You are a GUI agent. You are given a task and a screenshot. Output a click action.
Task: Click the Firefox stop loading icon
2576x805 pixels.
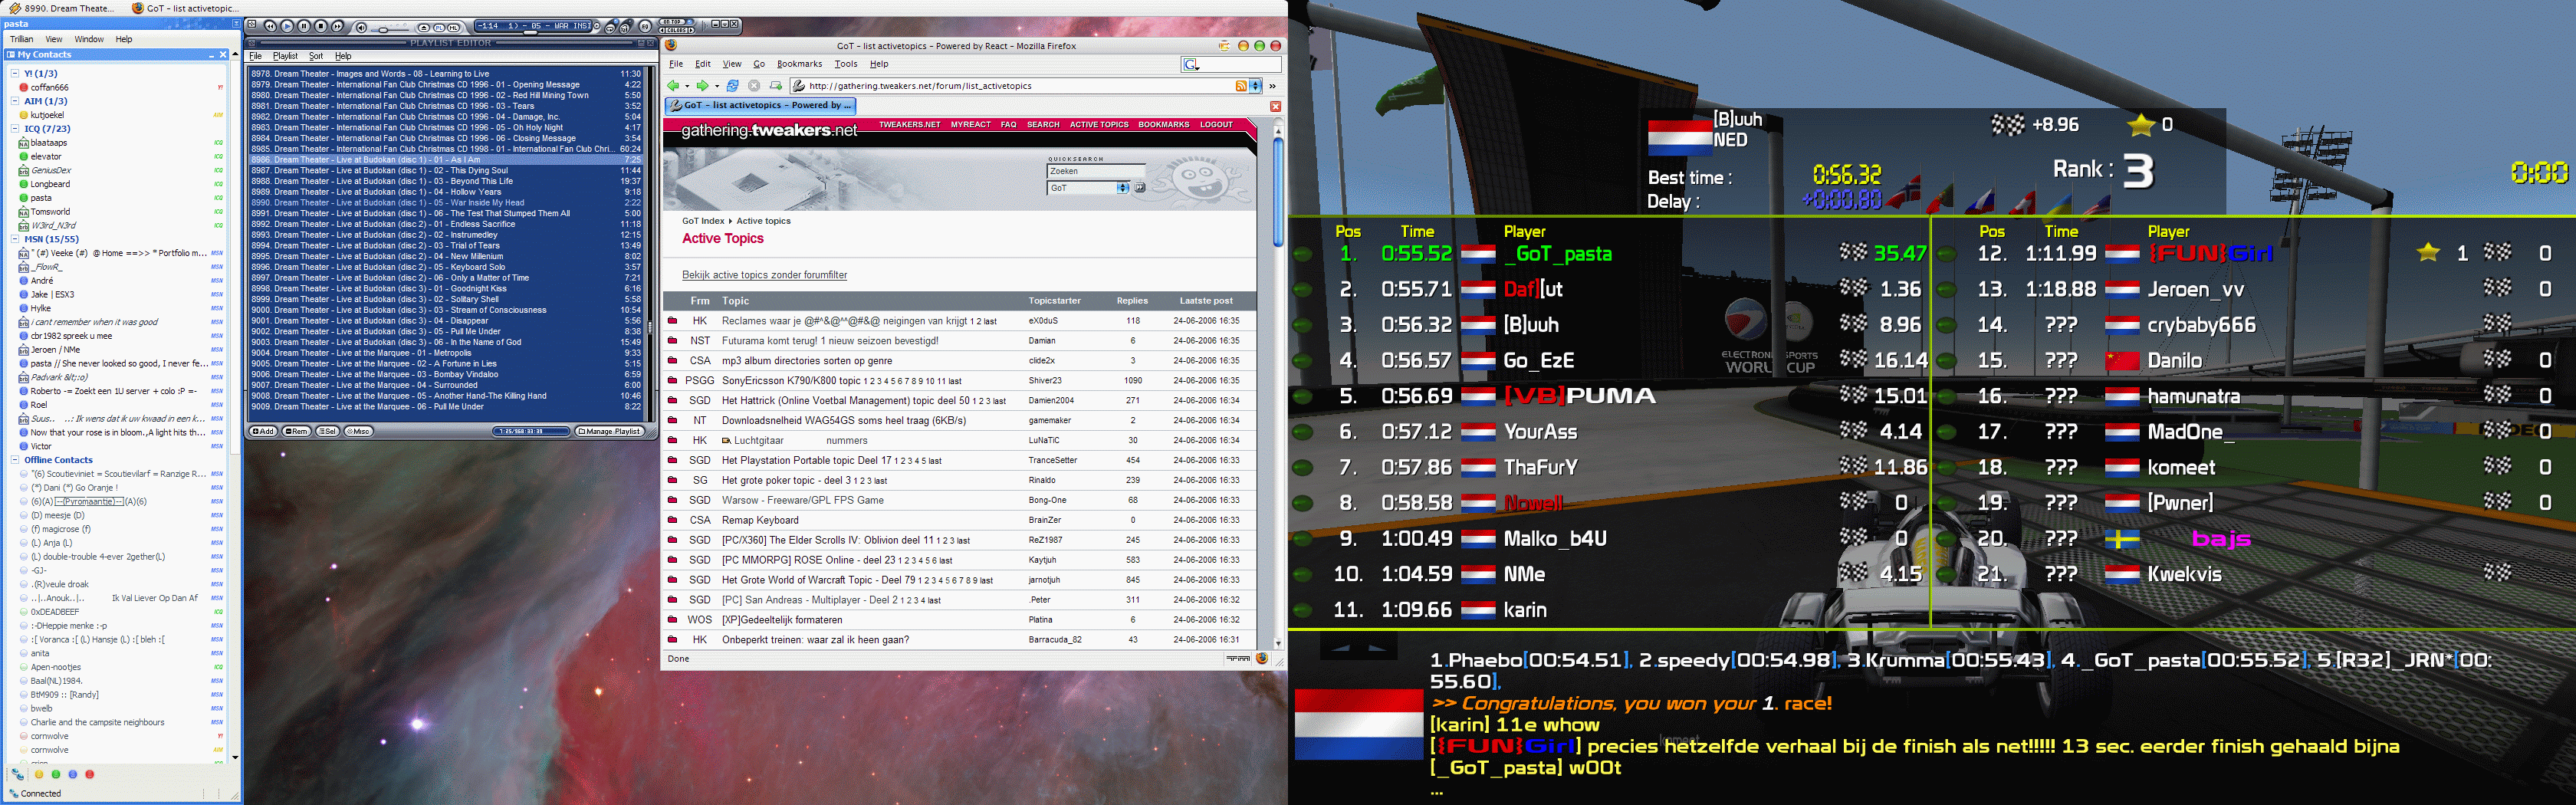click(x=754, y=86)
